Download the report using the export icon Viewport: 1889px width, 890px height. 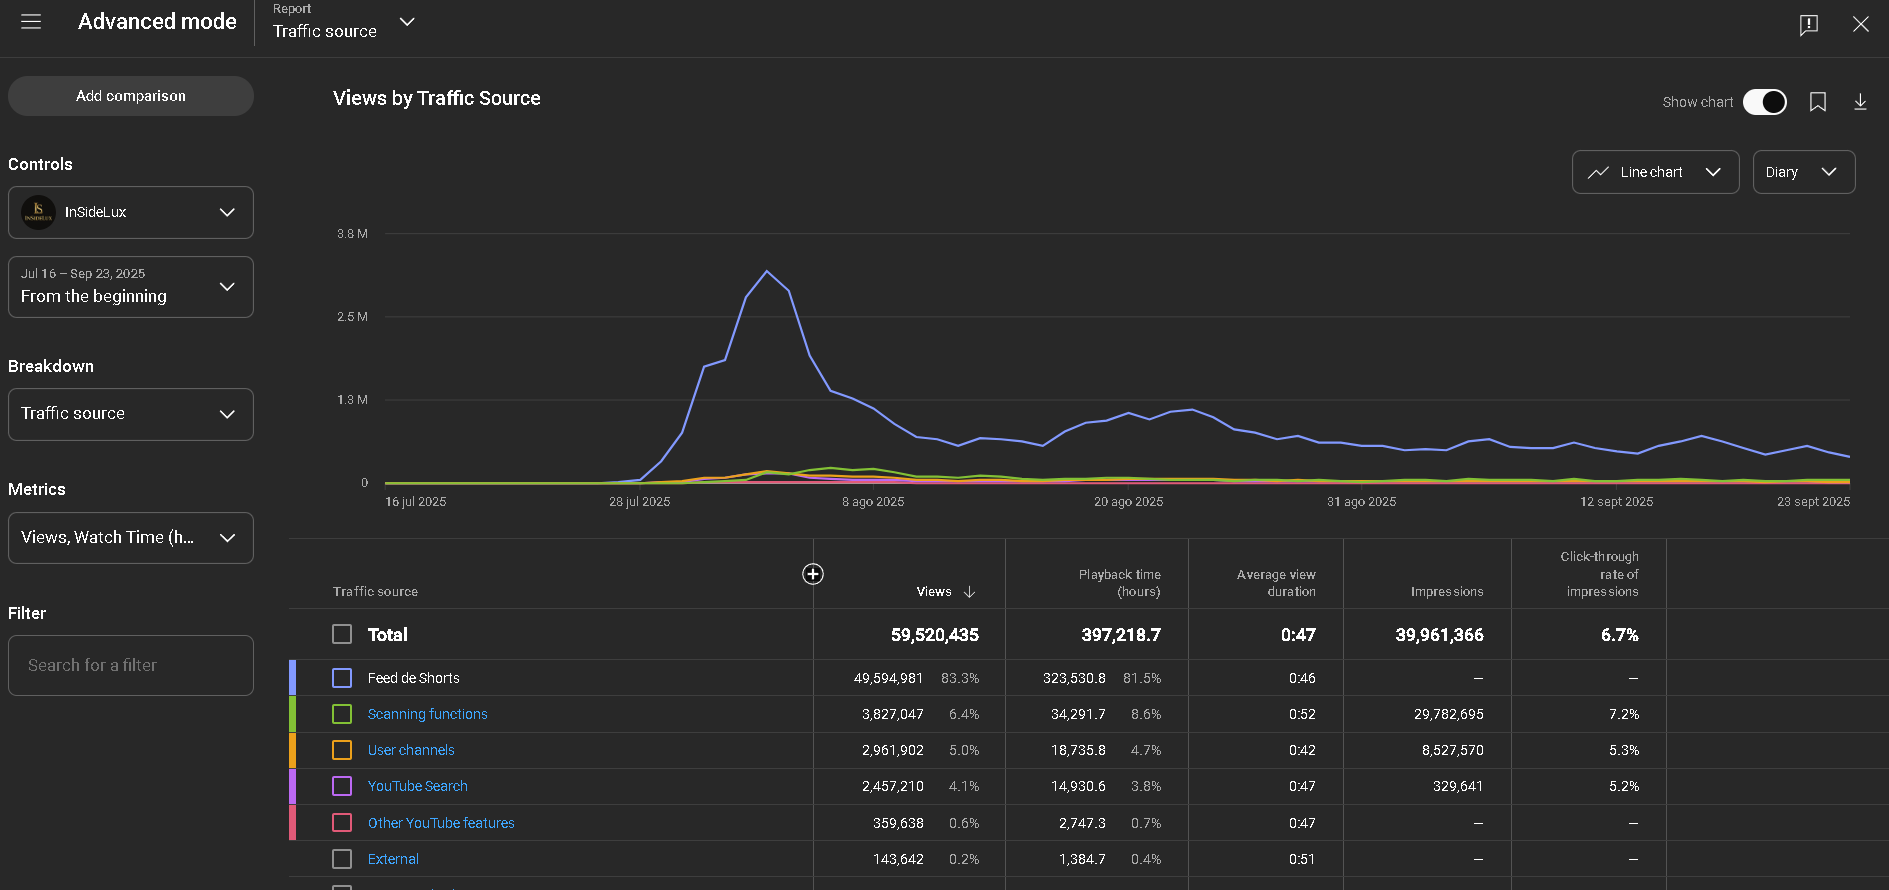(x=1860, y=102)
